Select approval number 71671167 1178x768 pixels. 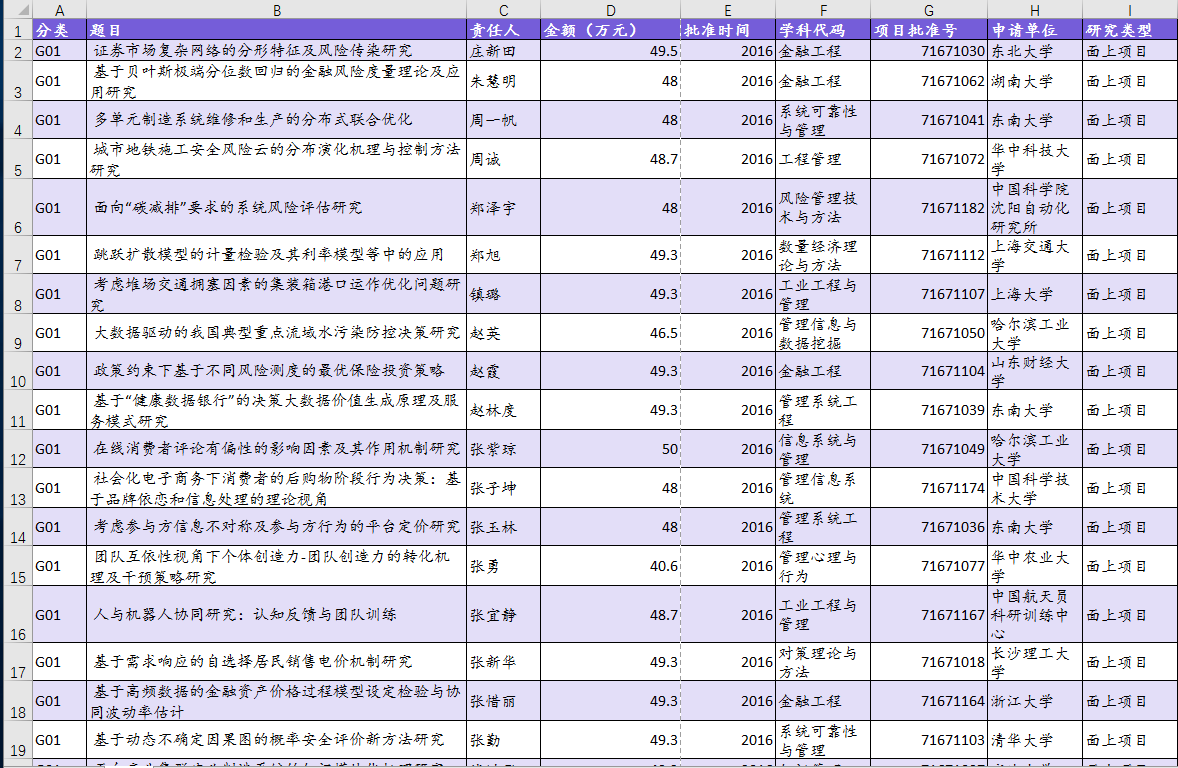coord(929,615)
